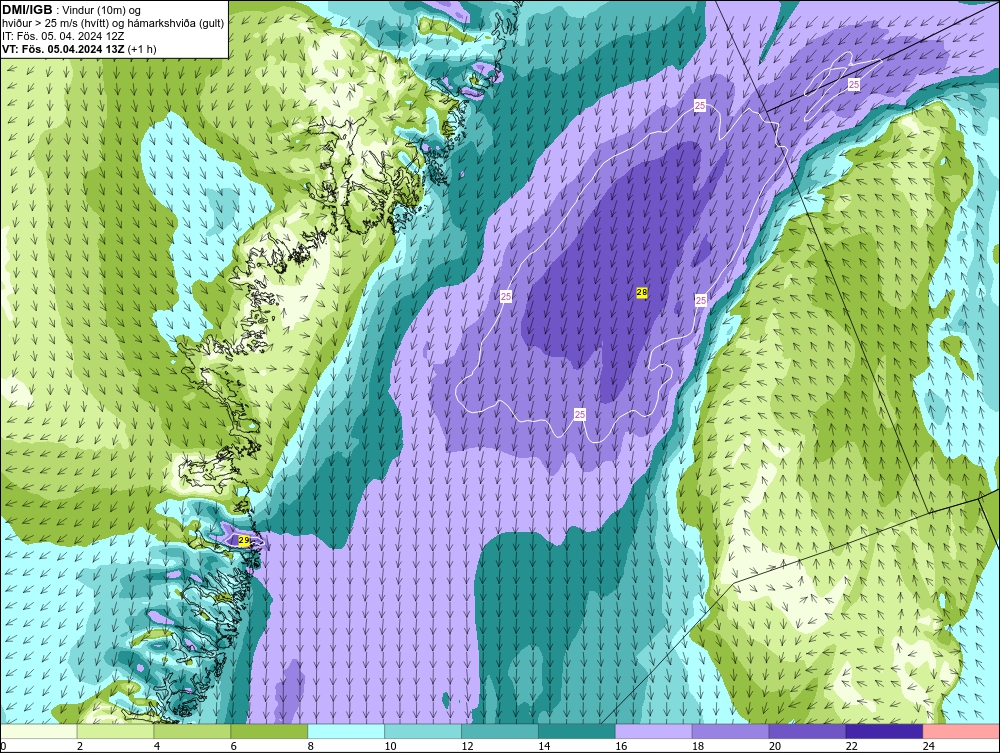The height and width of the screenshot is (753, 1000).
Task: Click the 25 label on the contour's southern edge
Action: point(580,414)
